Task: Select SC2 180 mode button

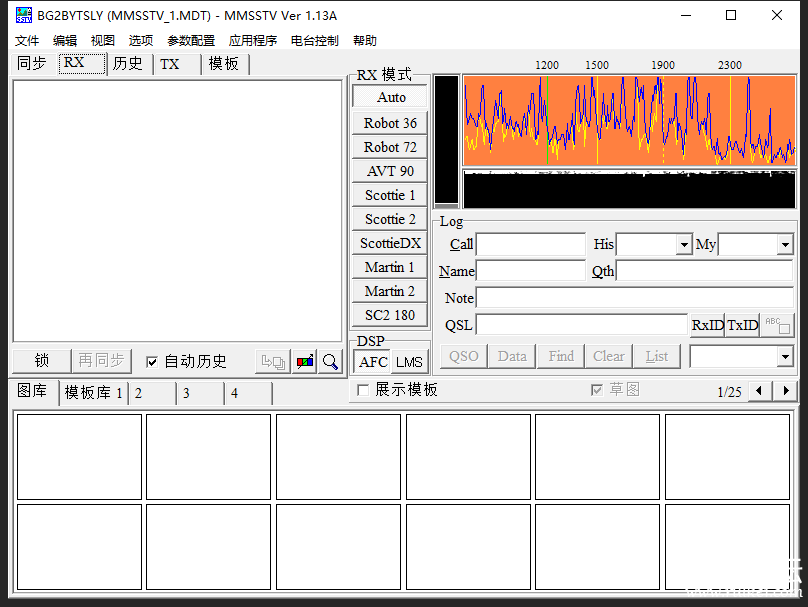Action: click(x=390, y=315)
